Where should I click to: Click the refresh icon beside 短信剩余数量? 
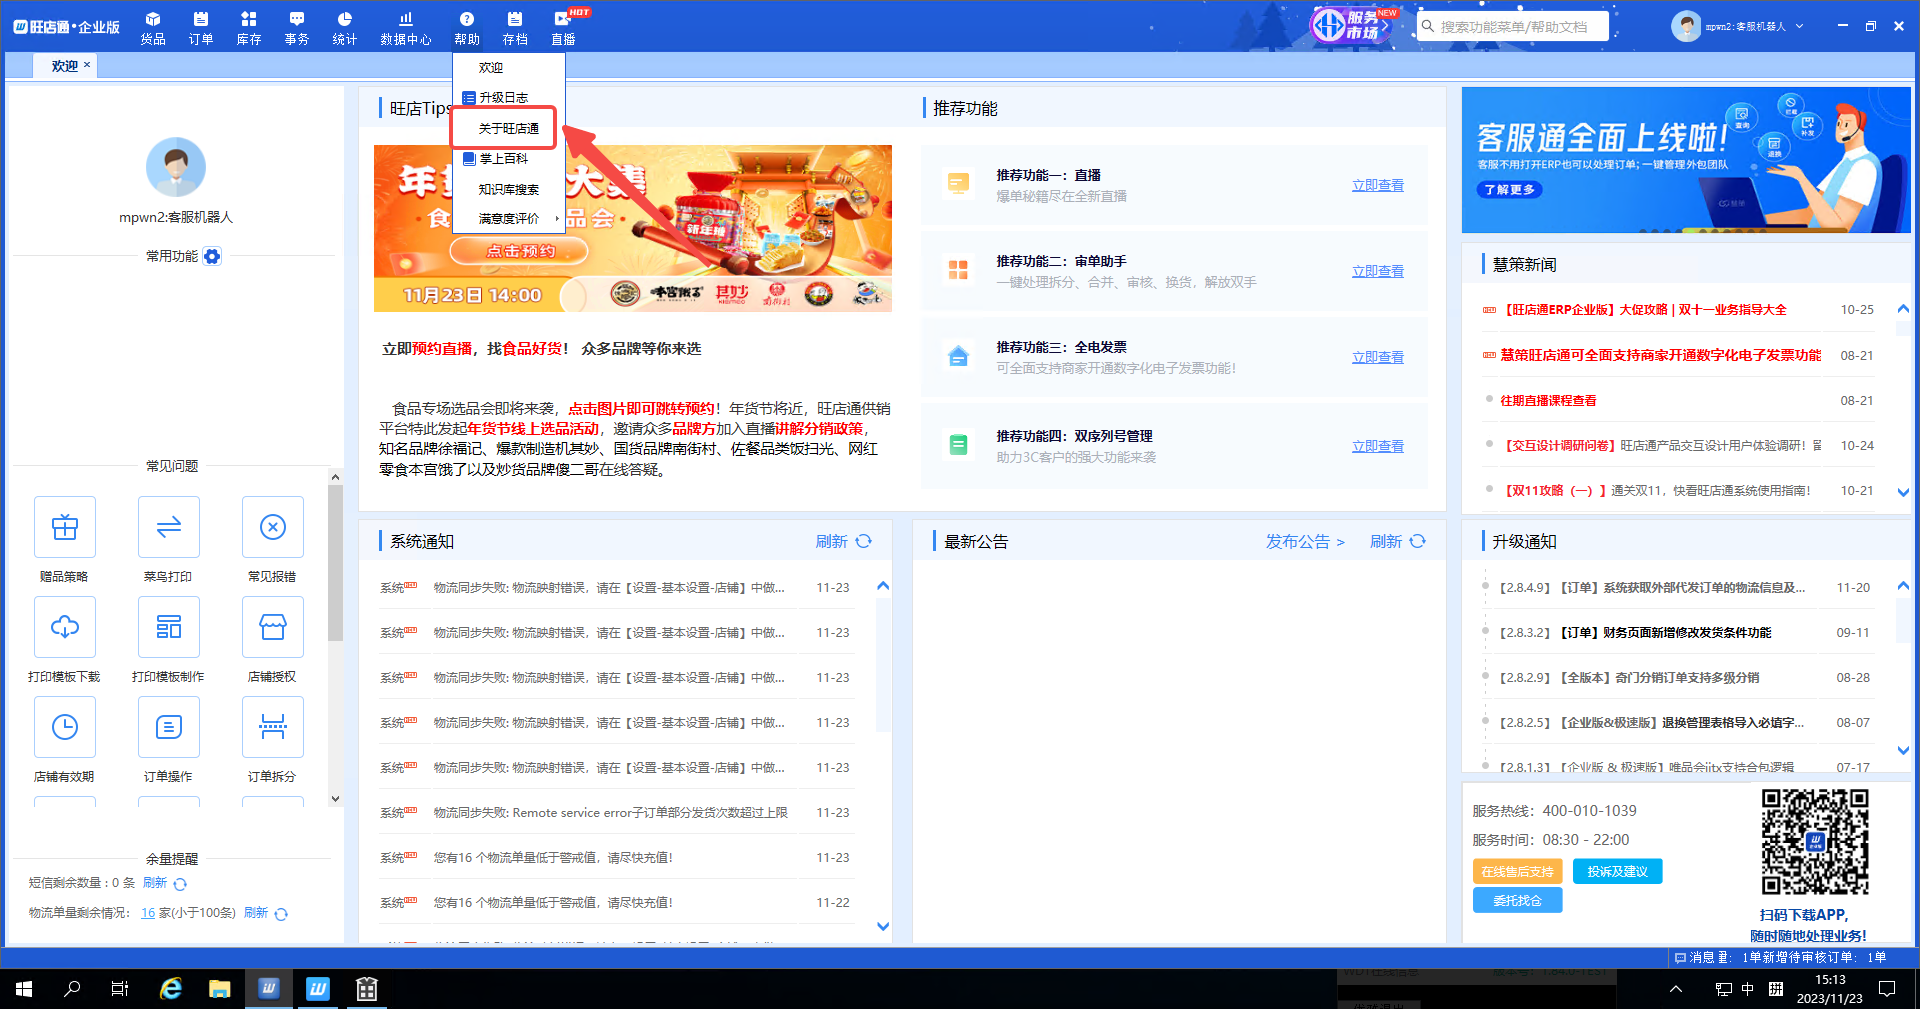click(180, 884)
